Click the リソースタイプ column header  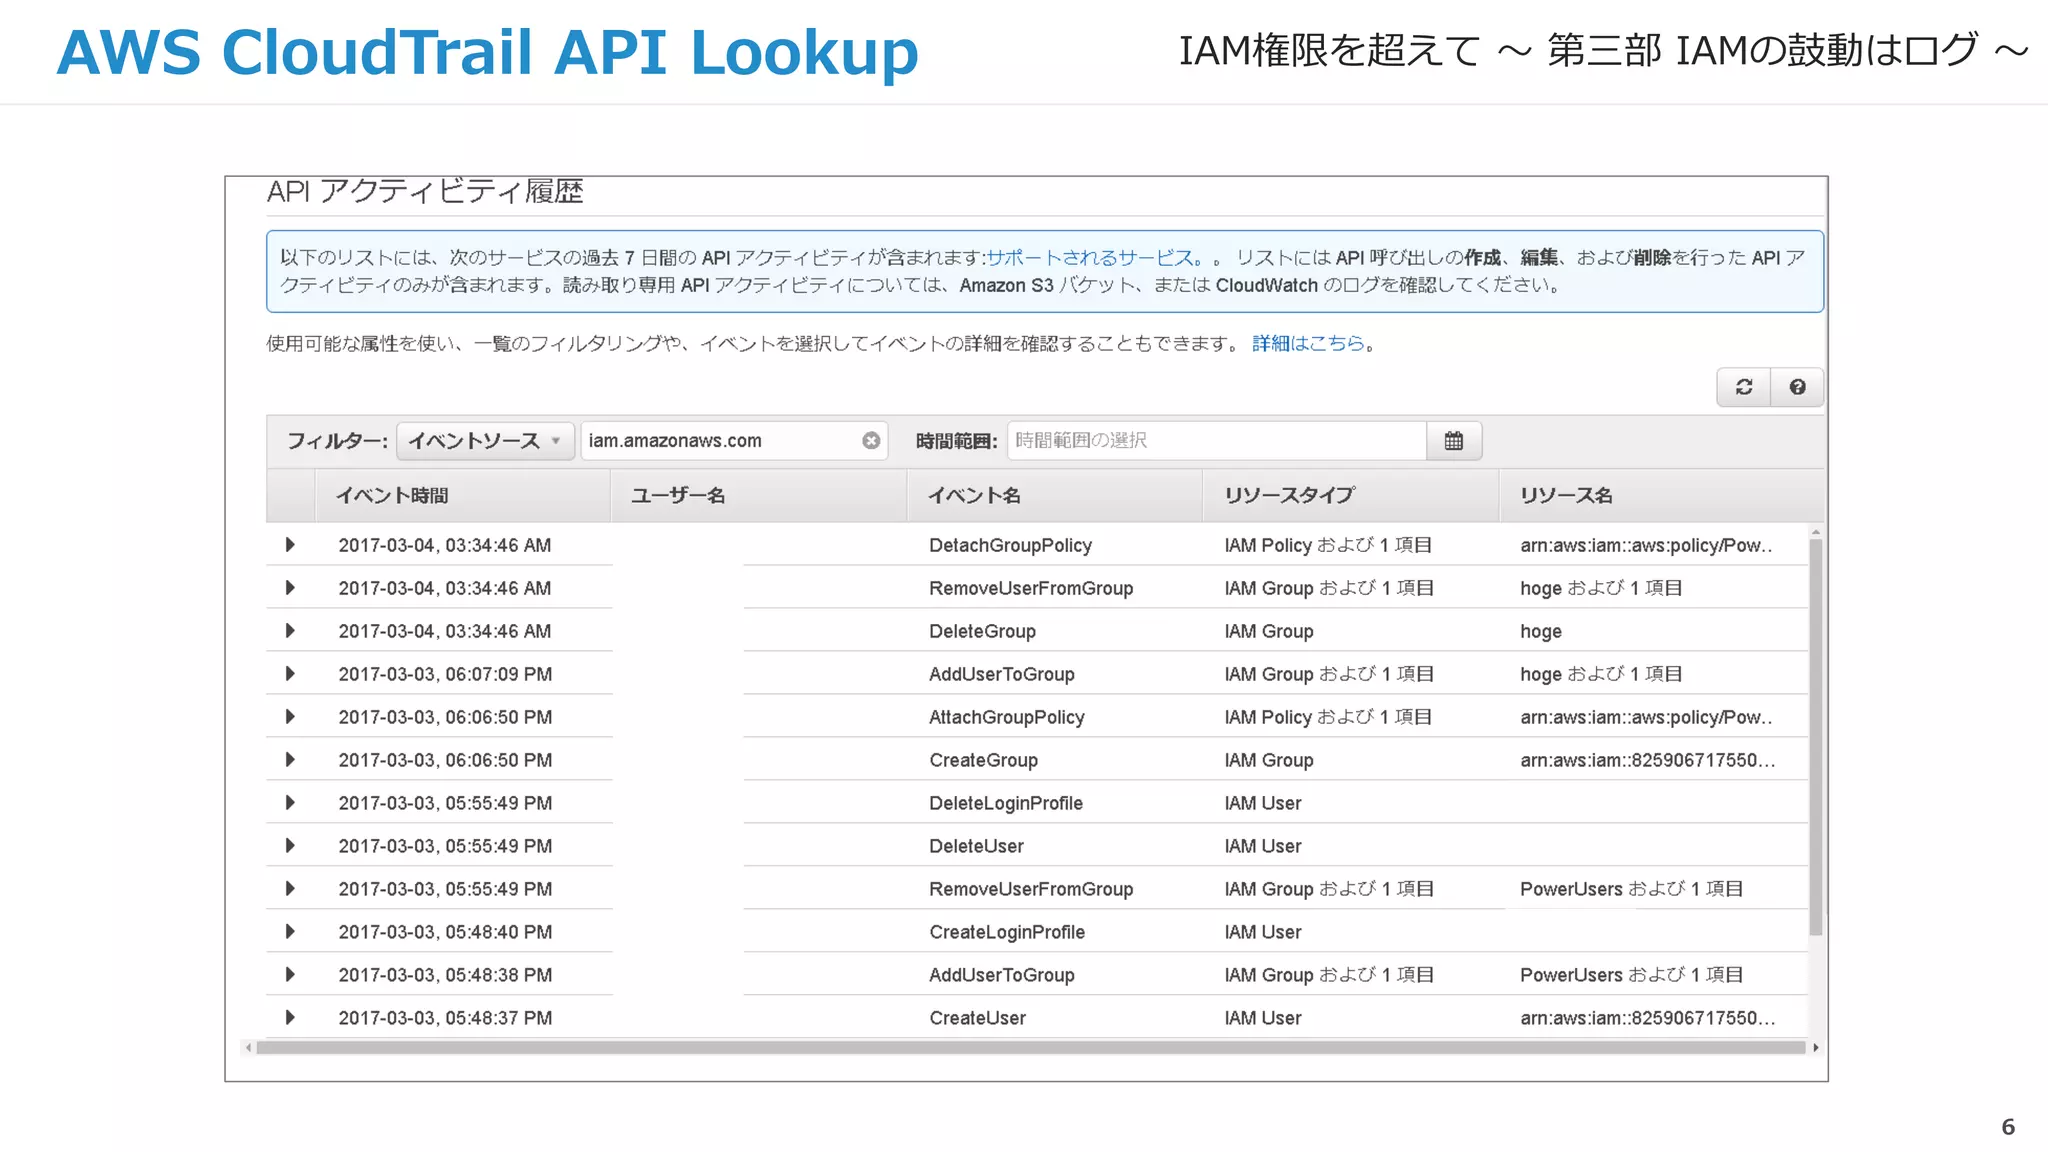(1351, 496)
